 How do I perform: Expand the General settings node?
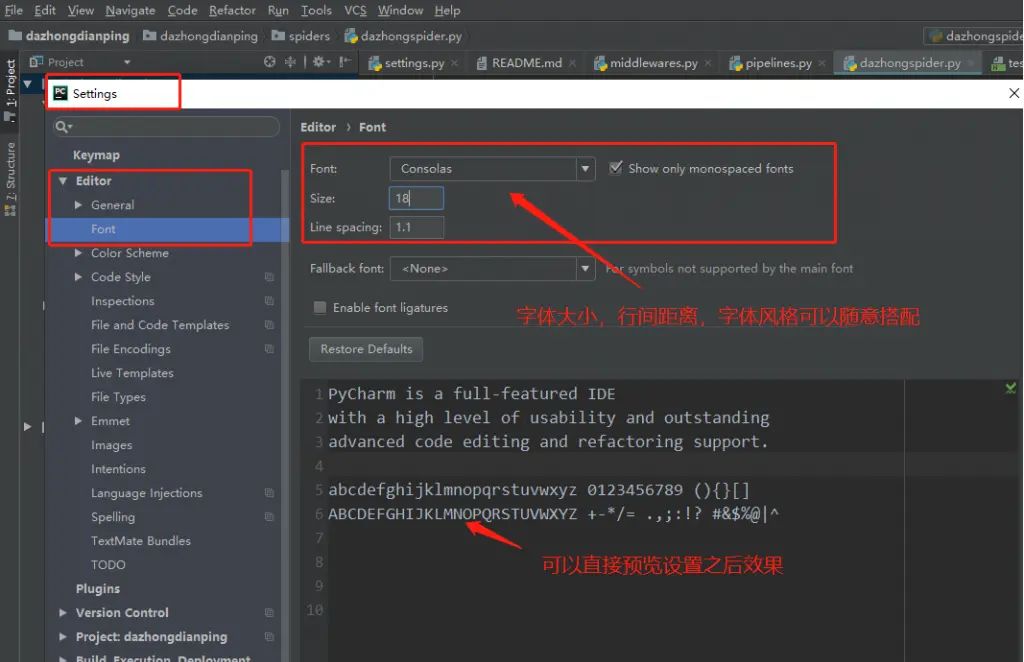point(78,205)
